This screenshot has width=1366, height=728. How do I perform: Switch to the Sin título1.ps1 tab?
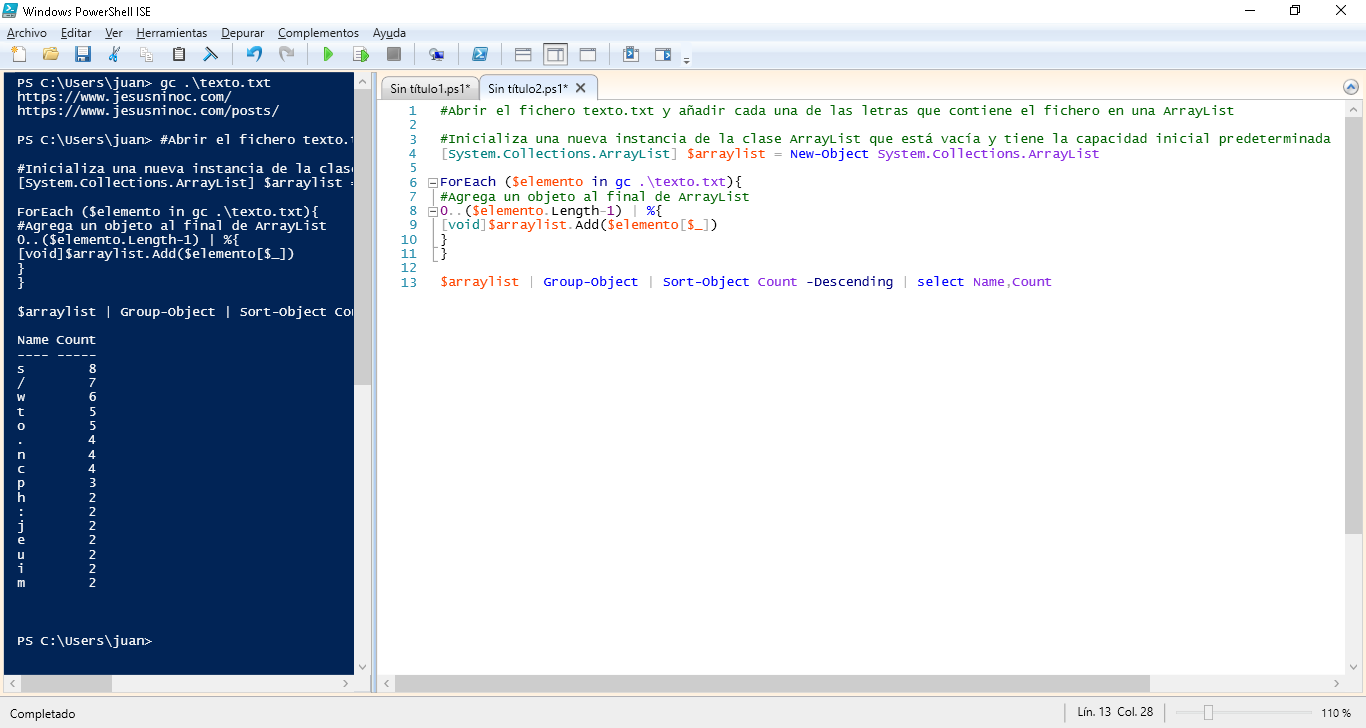[x=430, y=88]
